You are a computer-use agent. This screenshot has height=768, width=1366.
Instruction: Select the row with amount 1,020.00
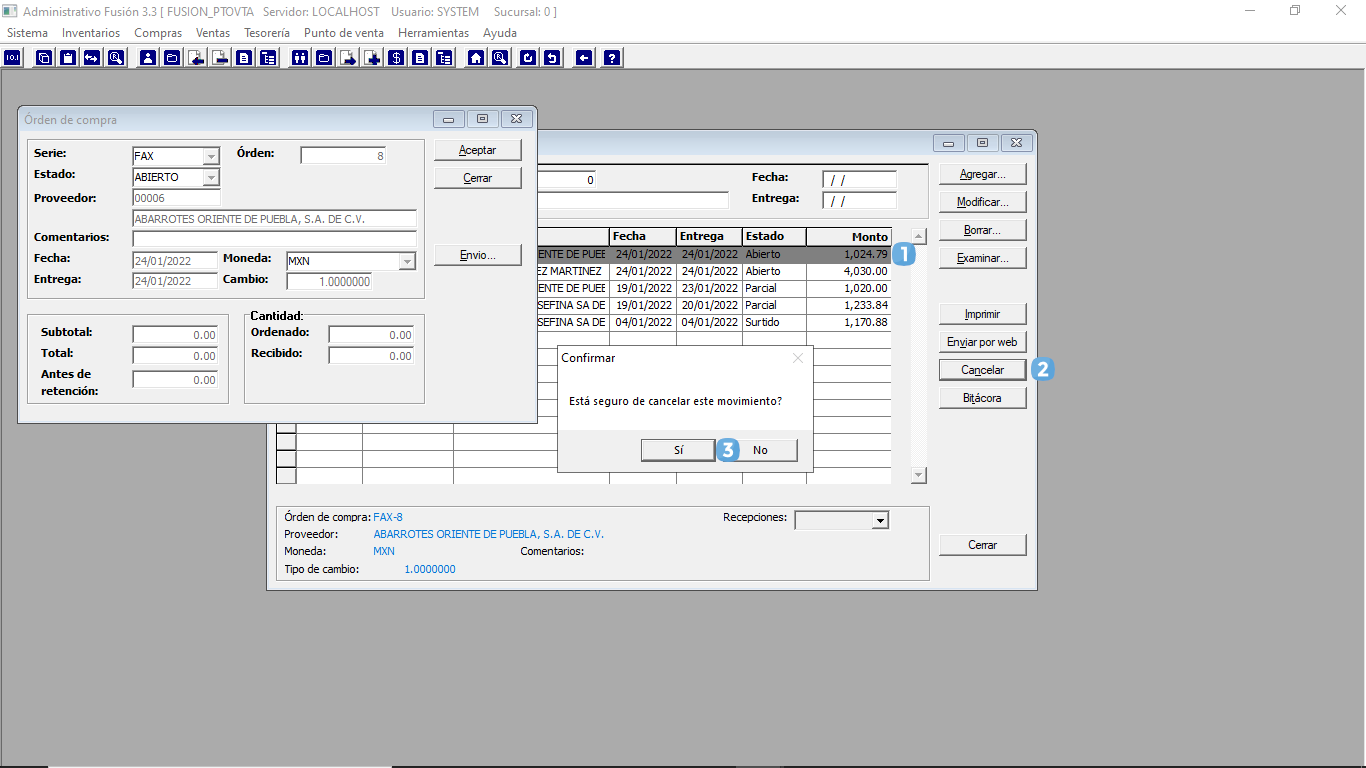point(713,288)
